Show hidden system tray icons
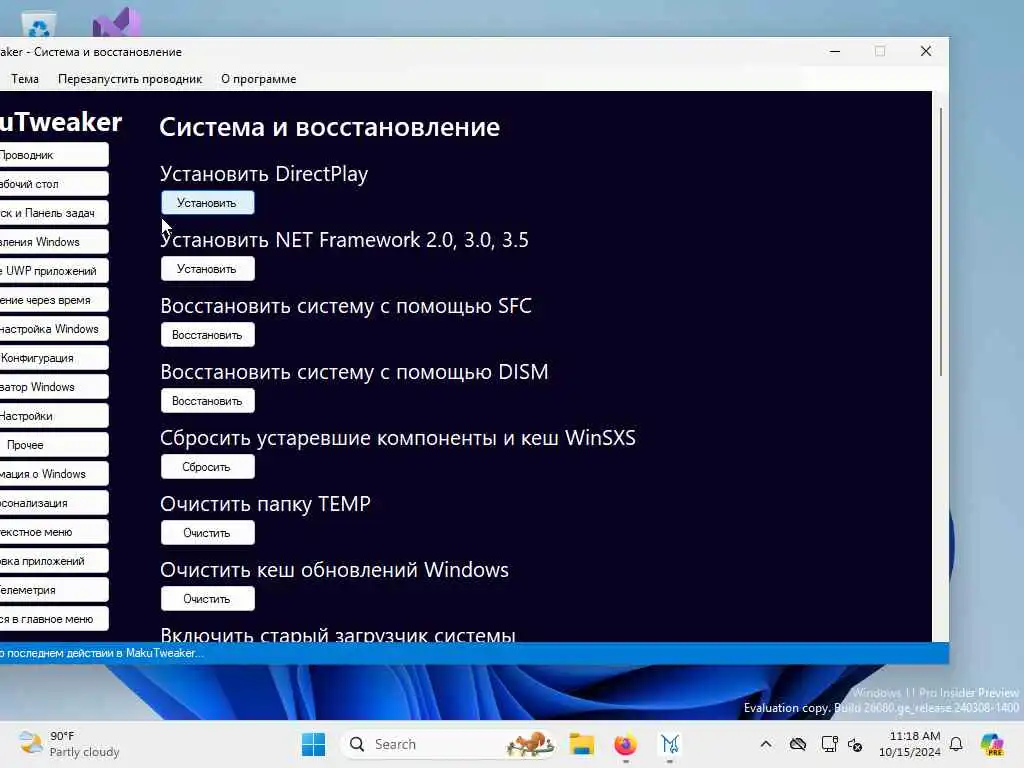 [766, 744]
